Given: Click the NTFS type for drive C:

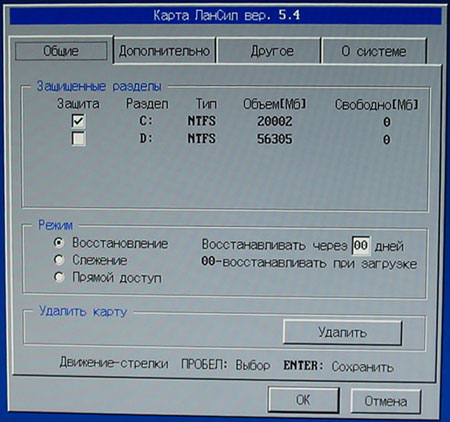Looking at the screenshot, I should pos(202,121).
